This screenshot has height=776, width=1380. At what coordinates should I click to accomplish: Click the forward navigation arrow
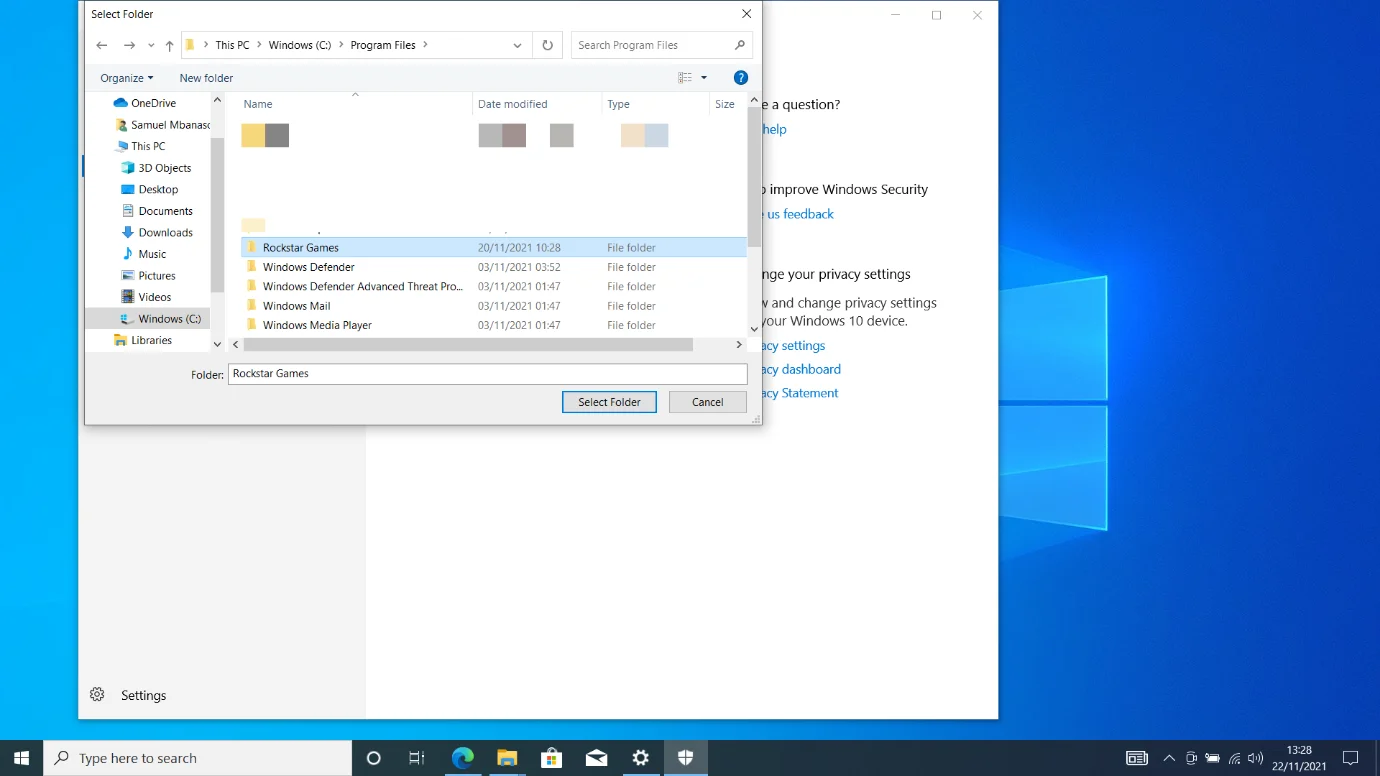point(129,45)
